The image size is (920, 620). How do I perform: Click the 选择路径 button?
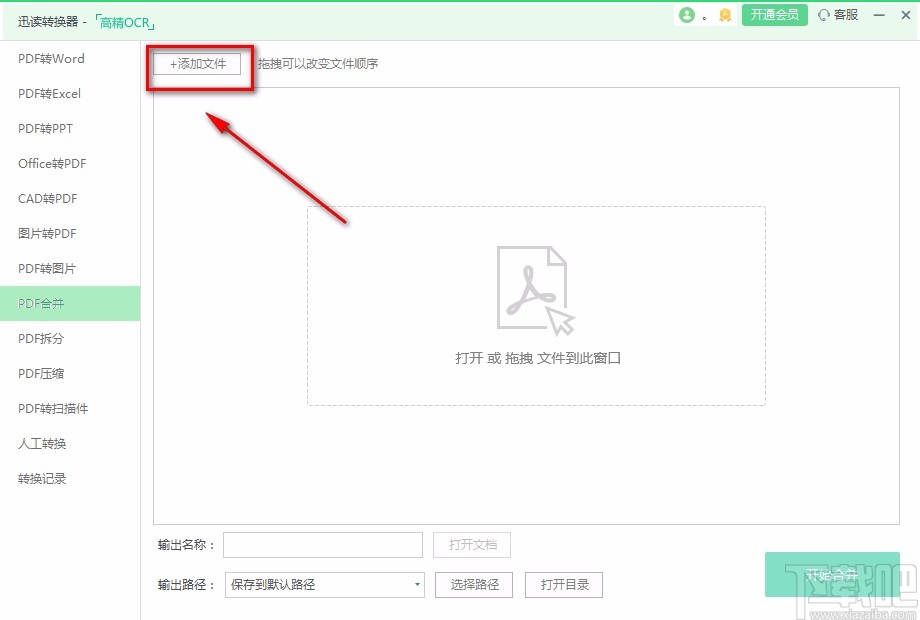tap(472, 585)
